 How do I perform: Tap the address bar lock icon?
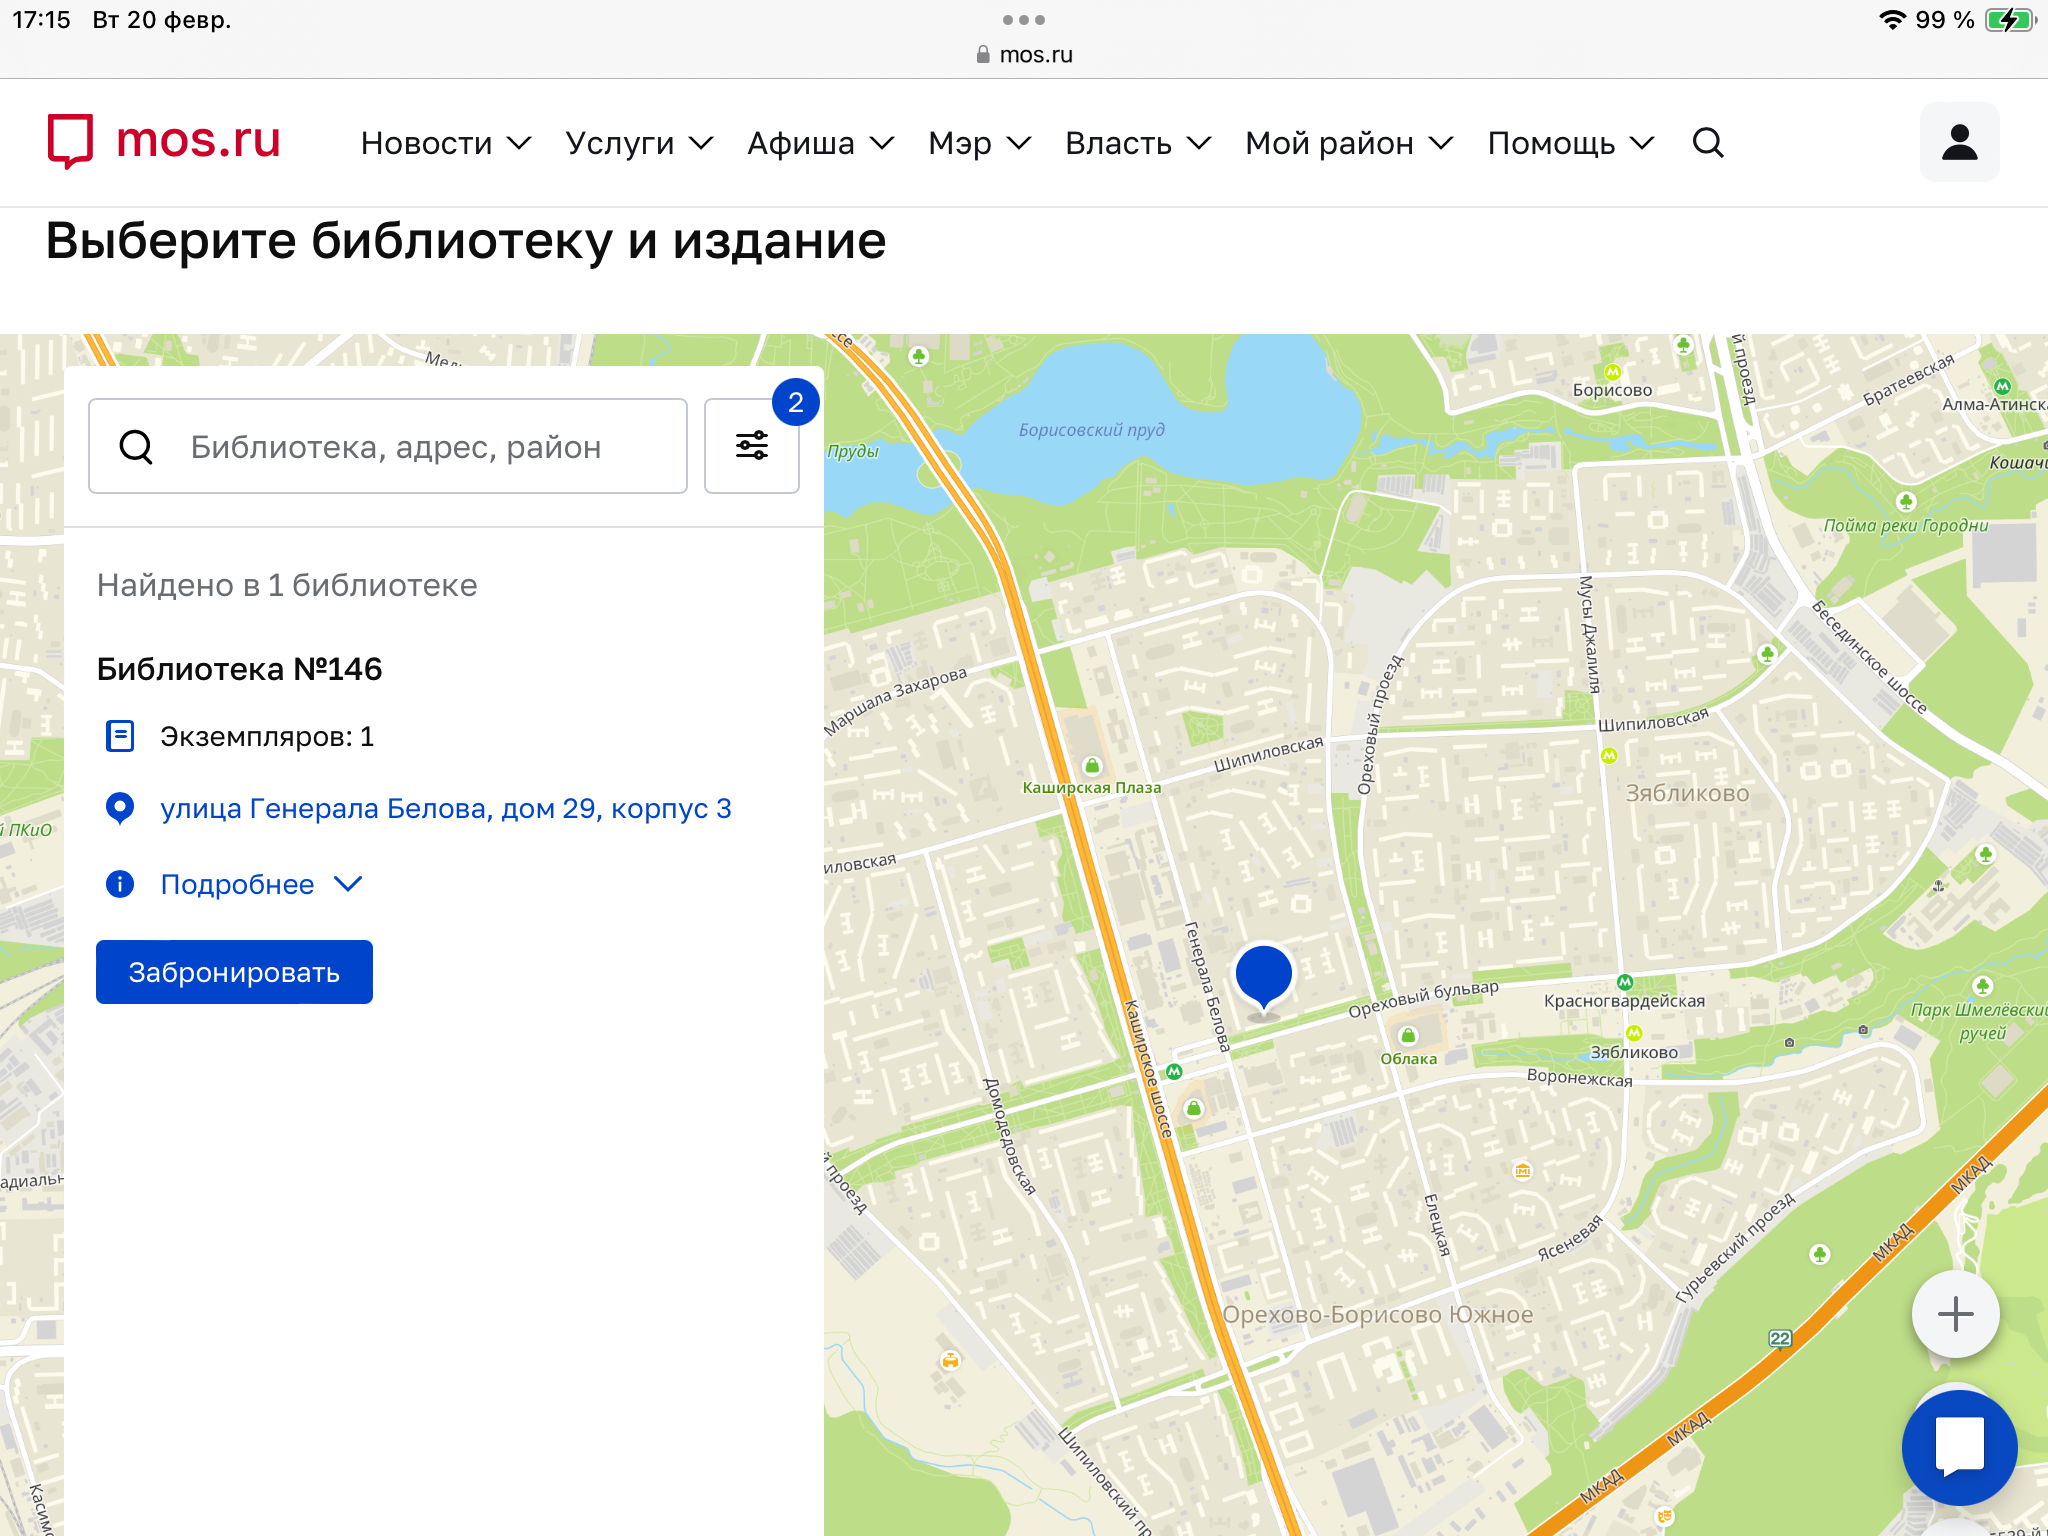(983, 55)
